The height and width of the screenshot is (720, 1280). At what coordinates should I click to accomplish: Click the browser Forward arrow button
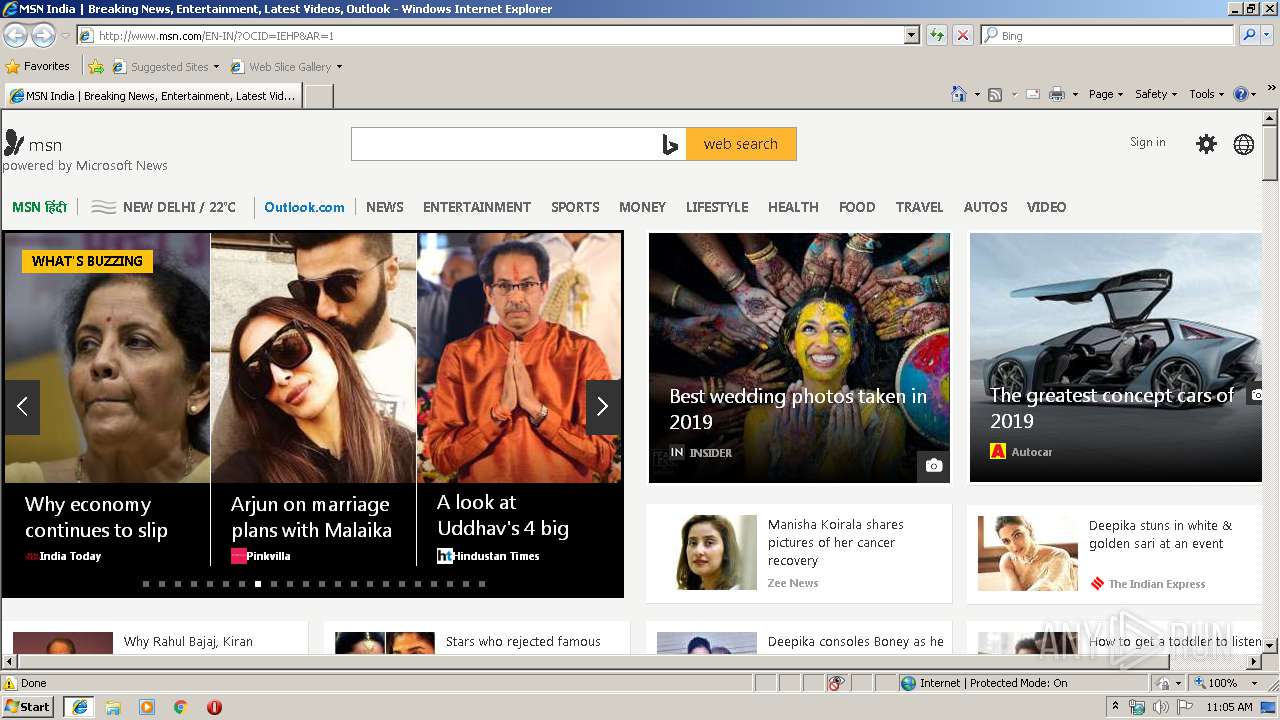[x=43, y=35]
